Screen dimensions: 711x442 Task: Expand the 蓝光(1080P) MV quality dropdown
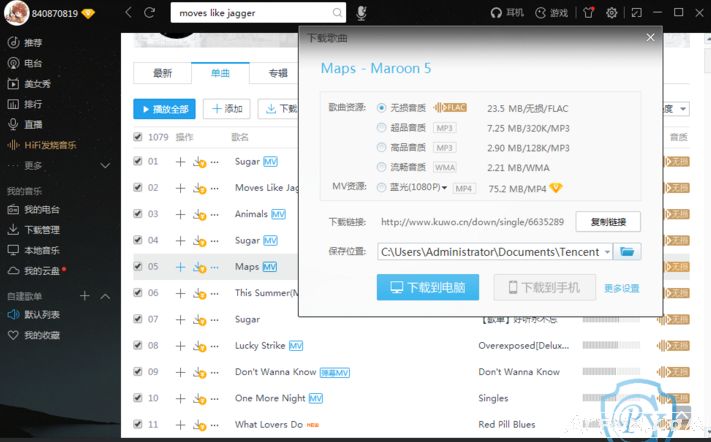click(445, 187)
